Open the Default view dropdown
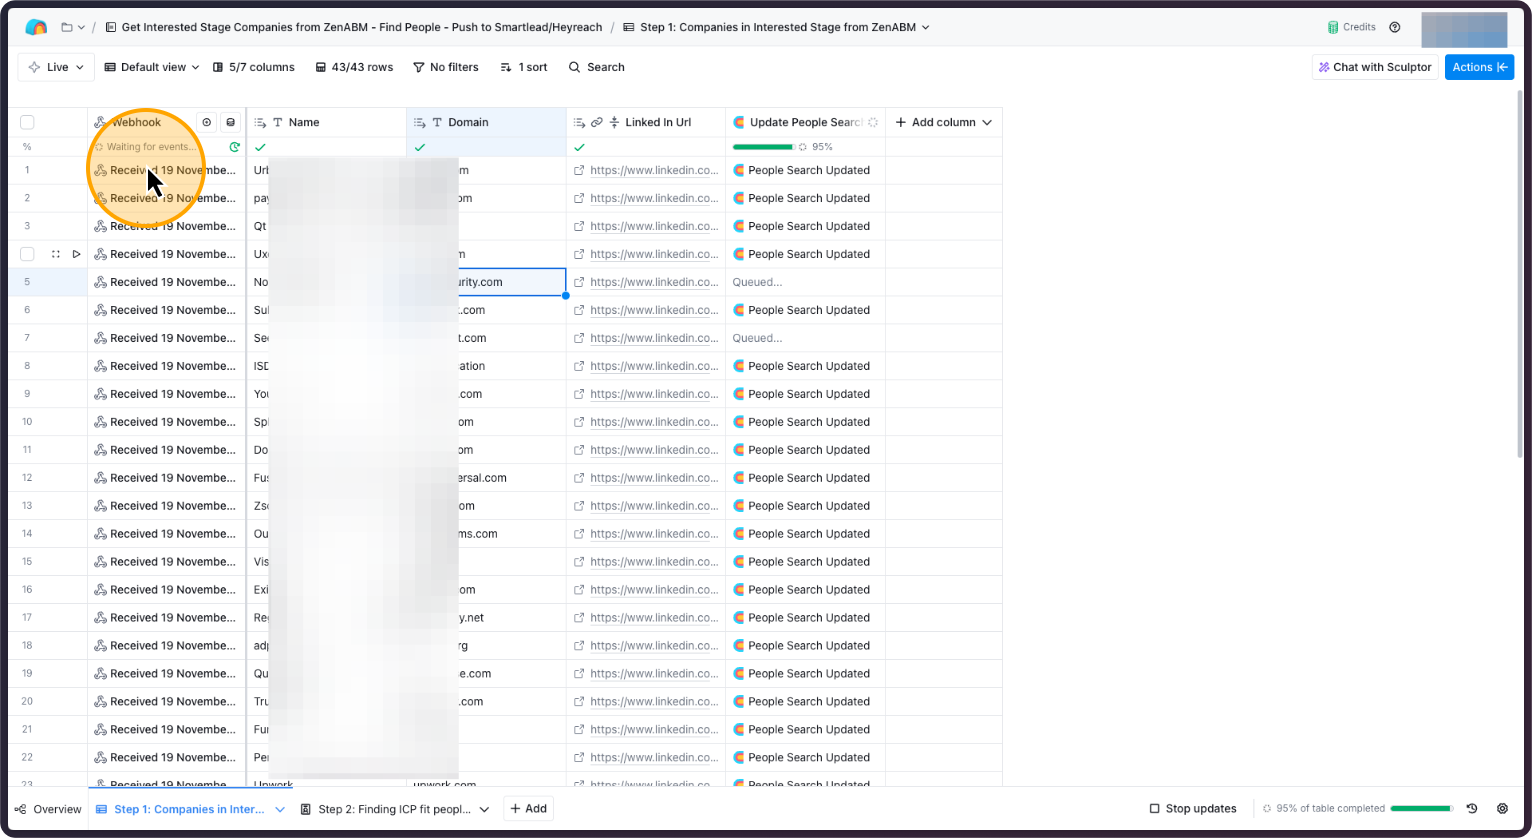 click(x=152, y=67)
